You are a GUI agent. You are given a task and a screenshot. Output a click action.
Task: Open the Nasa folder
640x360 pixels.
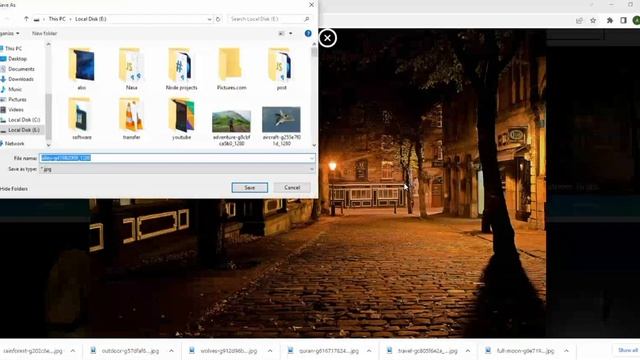tap(131, 68)
